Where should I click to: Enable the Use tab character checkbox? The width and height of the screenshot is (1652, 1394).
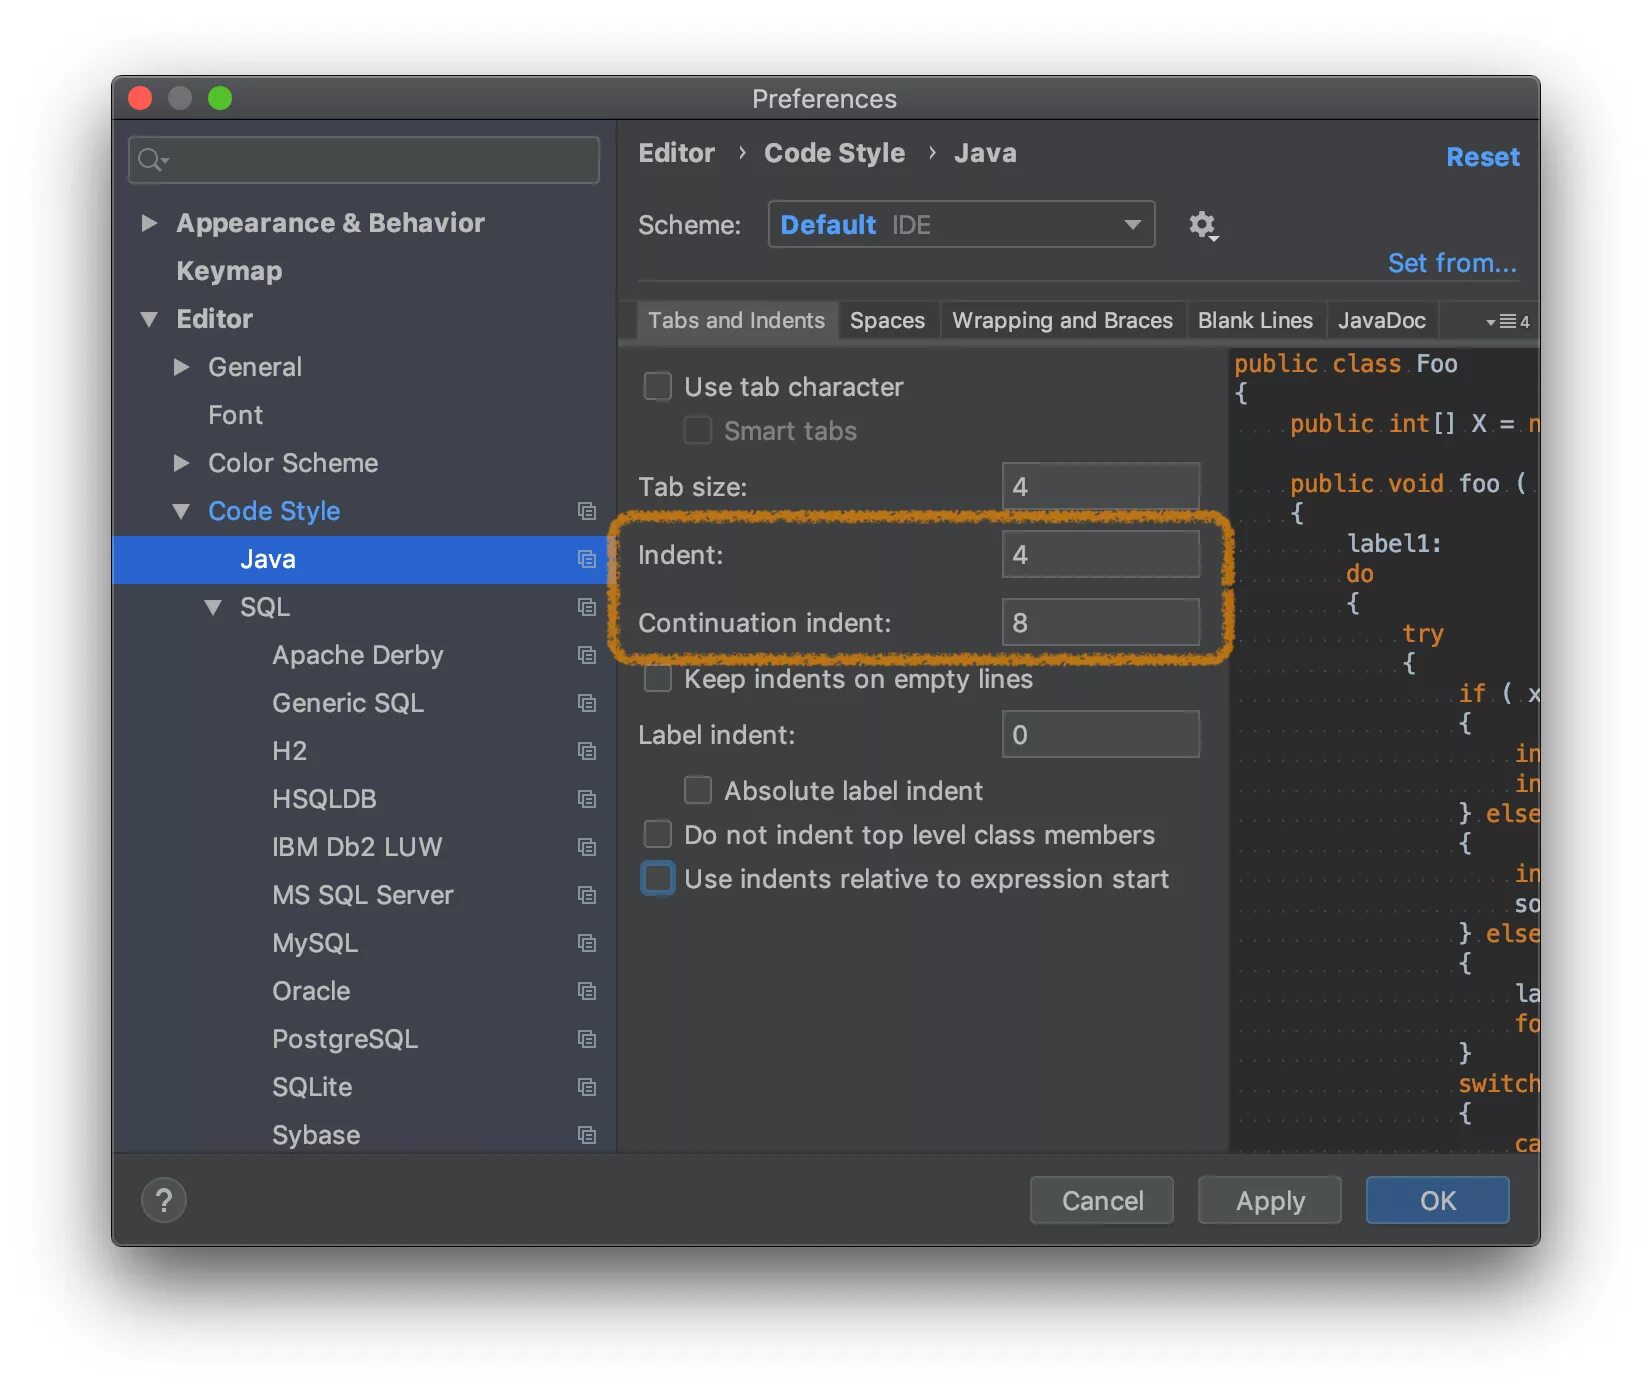tap(657, 386)
